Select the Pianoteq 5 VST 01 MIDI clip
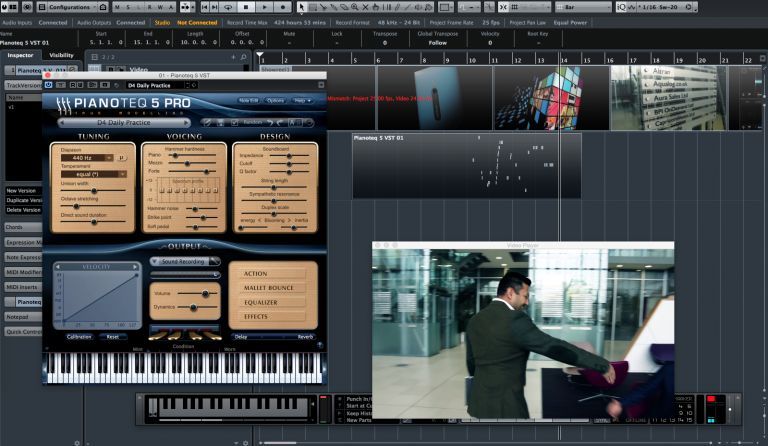768x446 pixels. click(x=467, y=166)
